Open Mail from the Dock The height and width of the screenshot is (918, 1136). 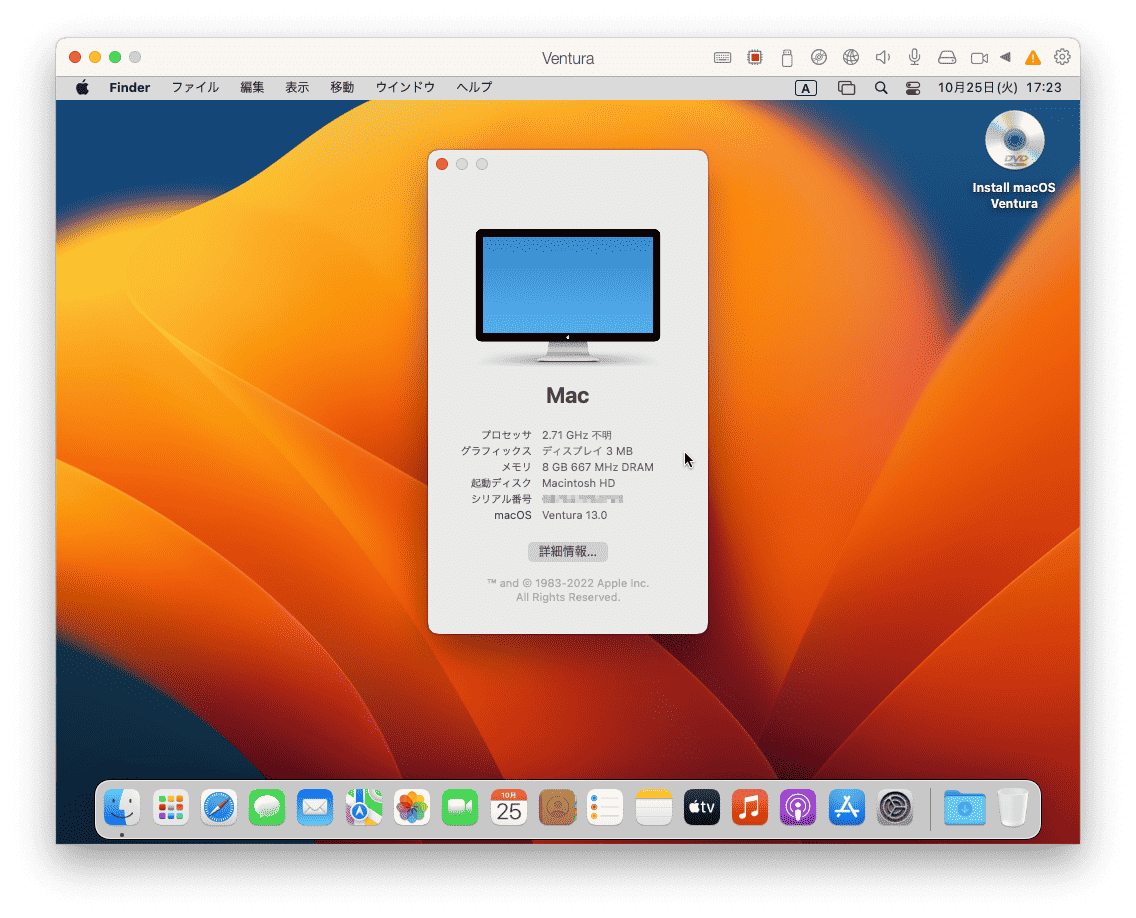[315, 807]
